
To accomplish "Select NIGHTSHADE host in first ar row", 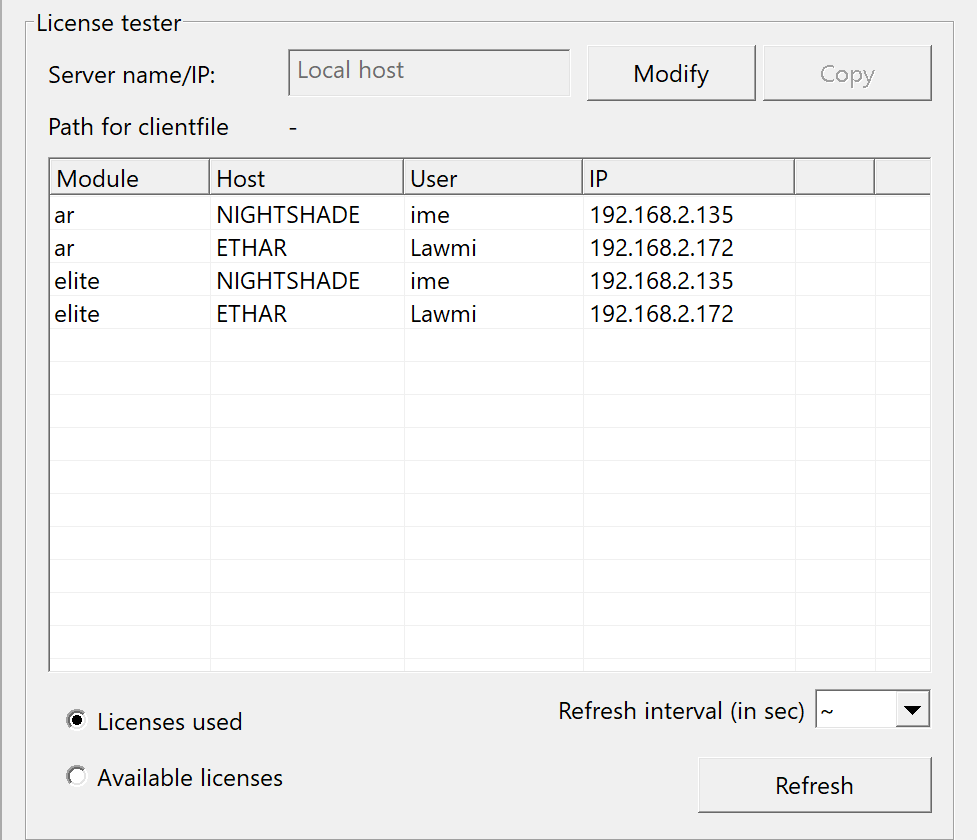I will [x=288, y=214].
